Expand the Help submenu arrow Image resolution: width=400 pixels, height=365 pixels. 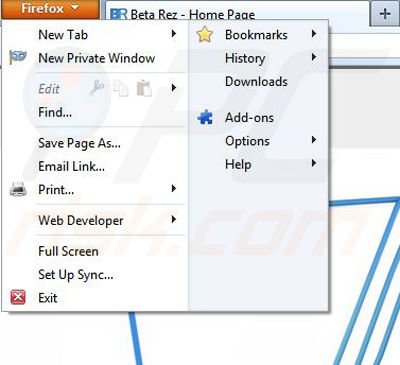(x=314, y=163)
